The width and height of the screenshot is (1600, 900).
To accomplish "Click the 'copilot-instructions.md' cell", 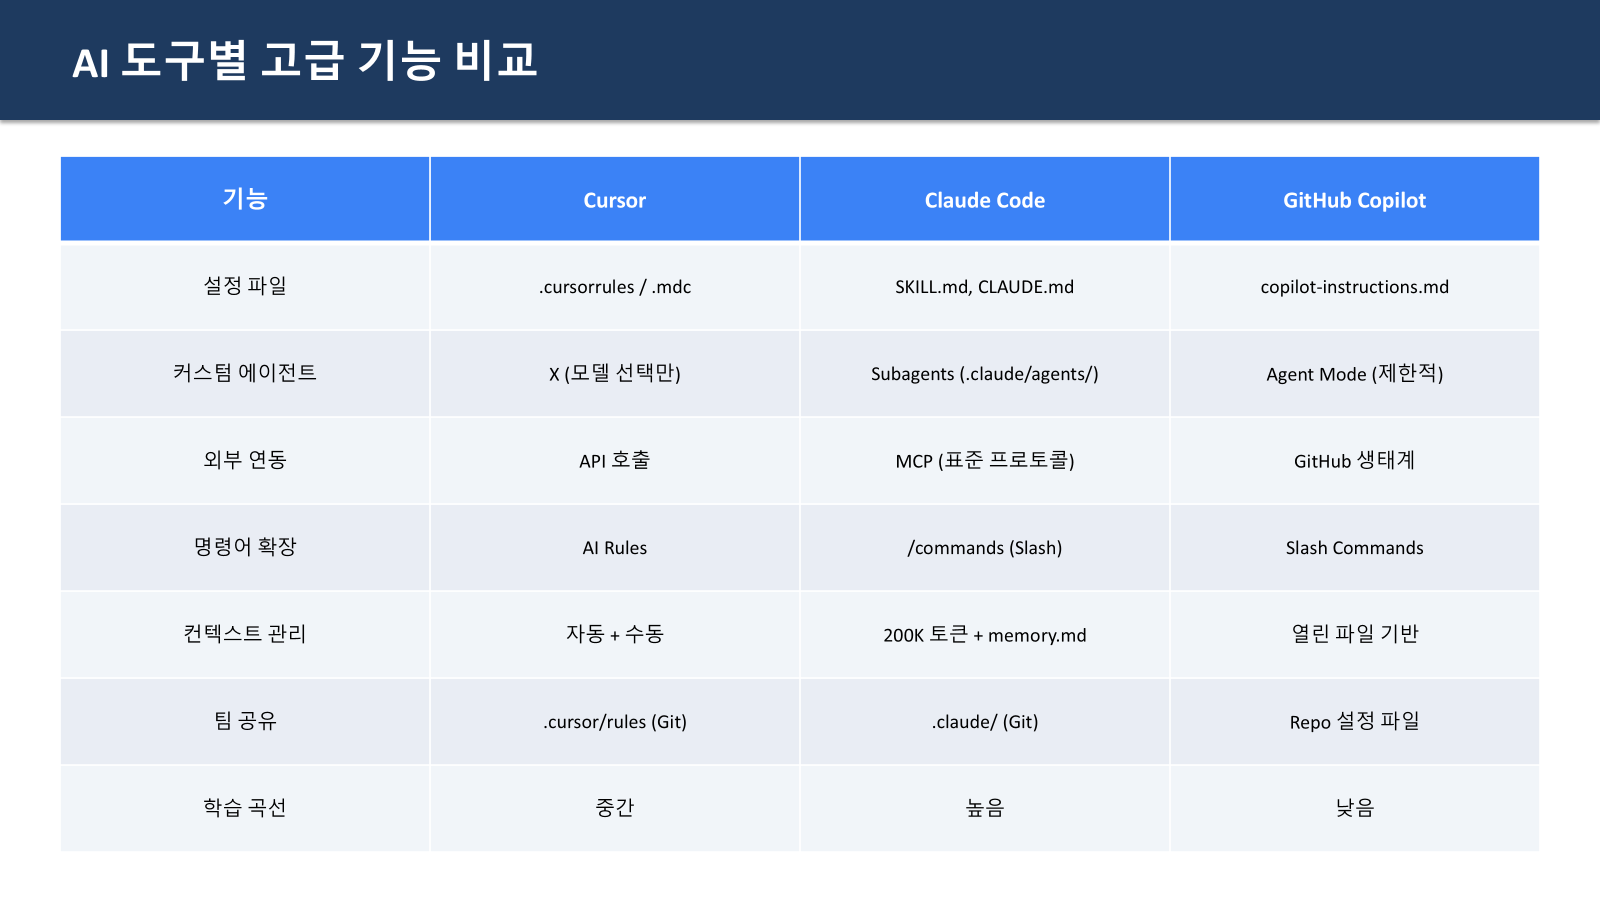I will [1355, 286].
